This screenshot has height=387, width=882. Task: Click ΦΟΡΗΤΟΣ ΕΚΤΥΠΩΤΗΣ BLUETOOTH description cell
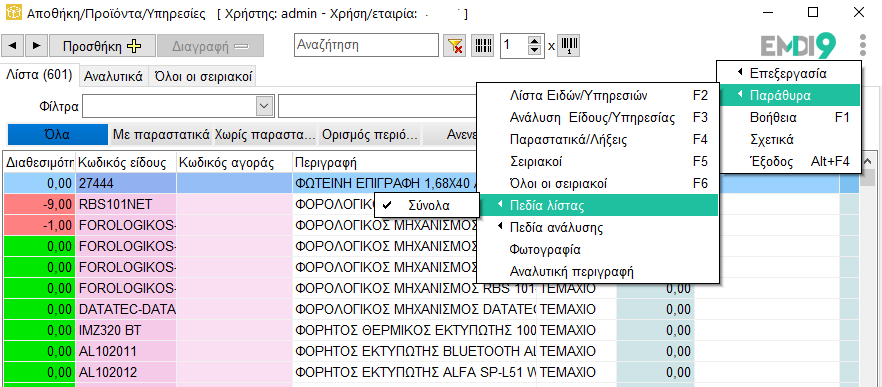click(415, 352)
